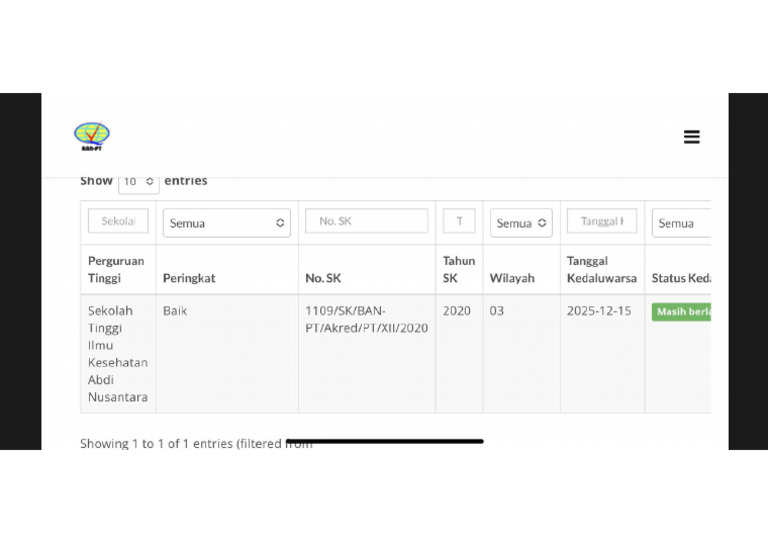
Task: Click the Perguruan Tinggi filter field
Action: (x=118, y=221)
